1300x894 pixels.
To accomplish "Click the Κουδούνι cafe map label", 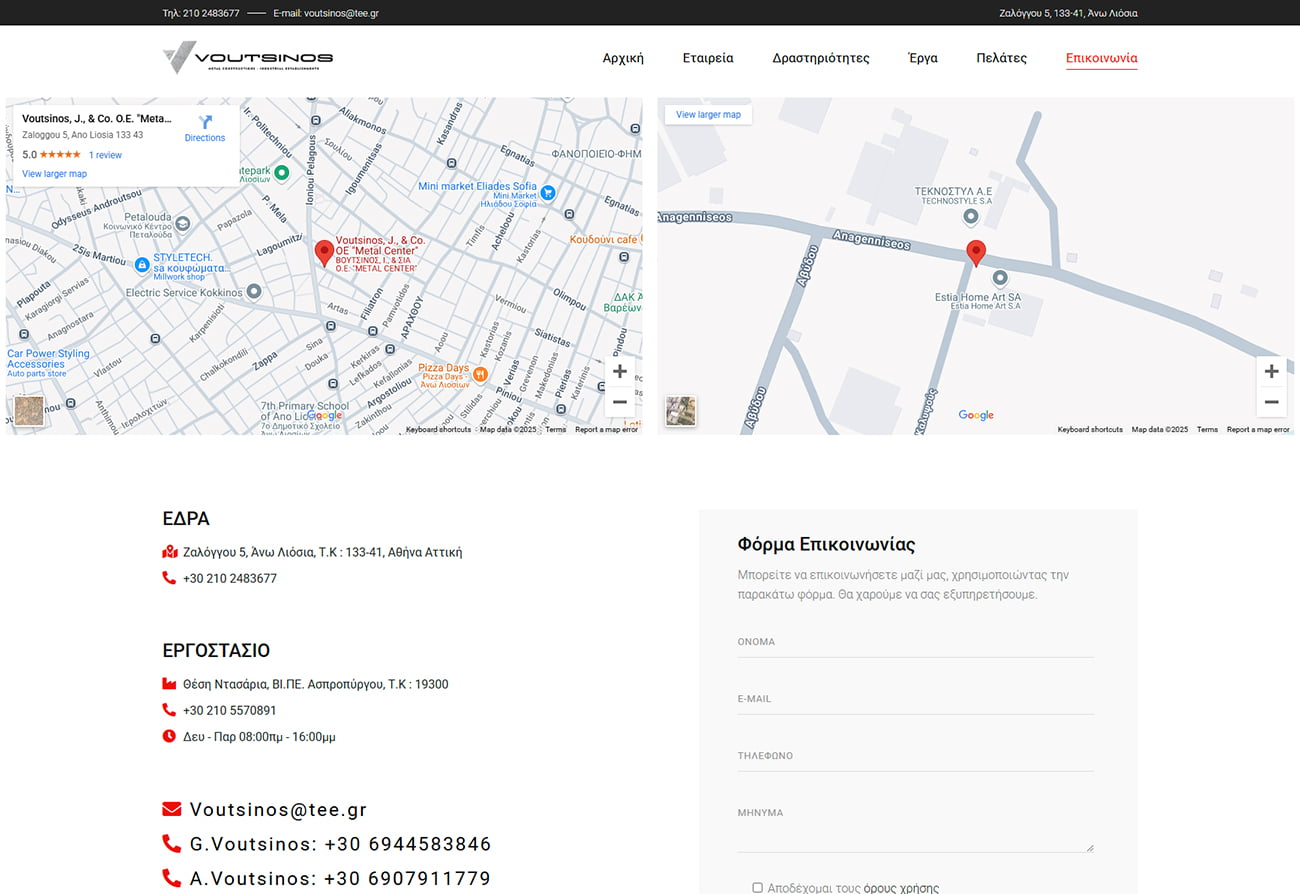I will (605, 239).
